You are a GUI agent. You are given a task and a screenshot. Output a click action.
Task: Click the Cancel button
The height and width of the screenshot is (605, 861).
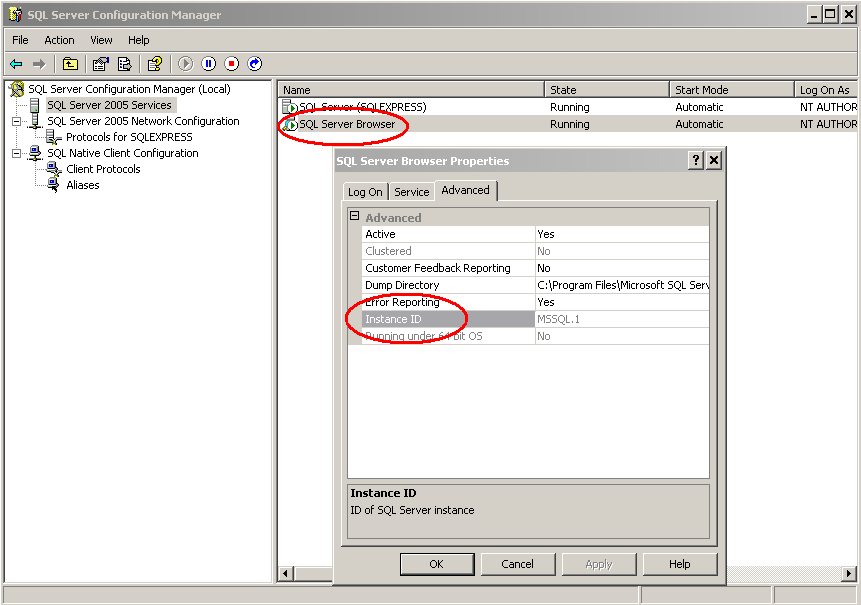coord(518,564)
